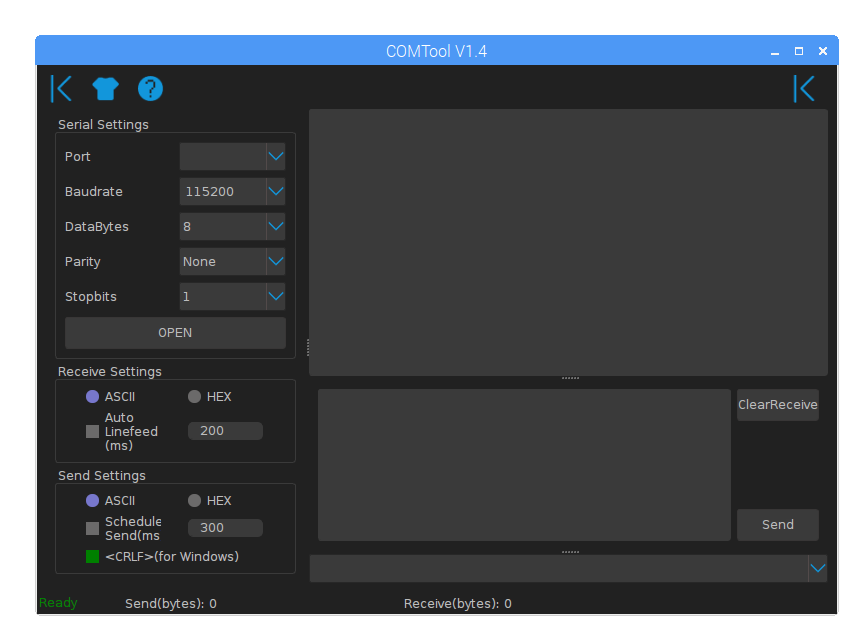865x634 pixels.
Task: Open the Parity dropdown arrow
Action: [x=276, y=262]
